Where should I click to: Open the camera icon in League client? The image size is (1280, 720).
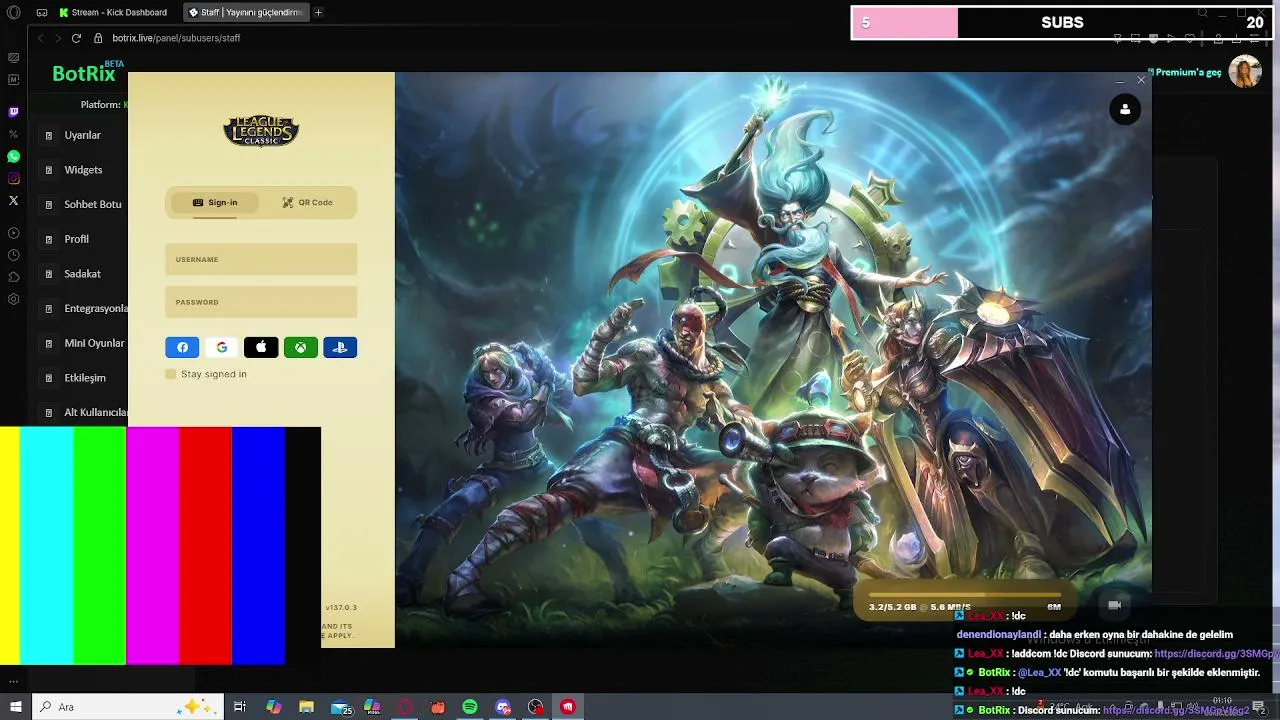(x=1115, y=605)
